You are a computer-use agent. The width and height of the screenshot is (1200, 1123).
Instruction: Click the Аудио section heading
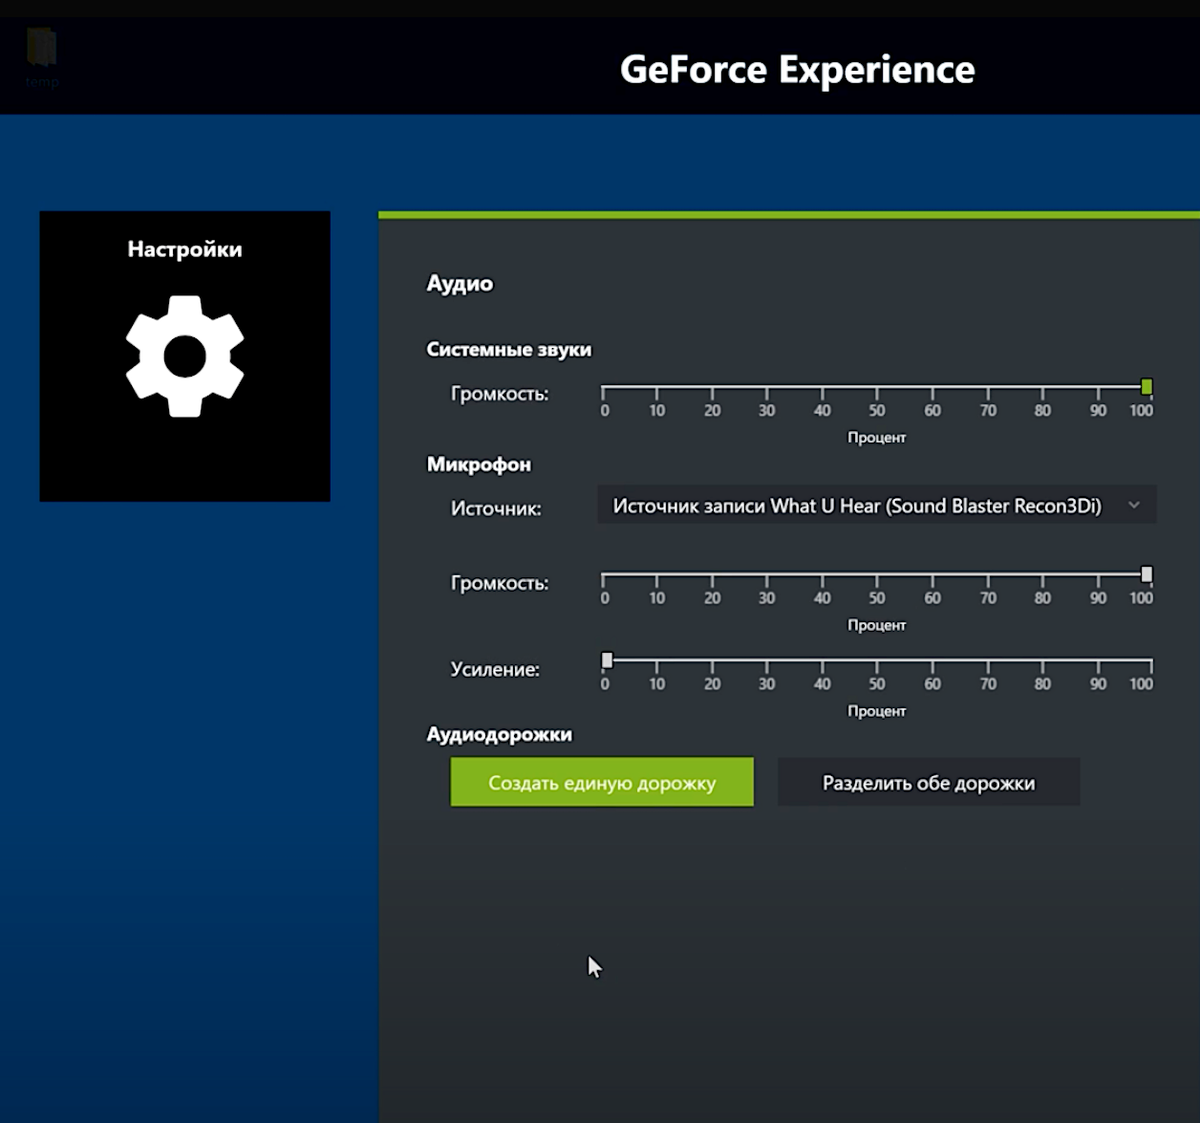pos(460,283)
